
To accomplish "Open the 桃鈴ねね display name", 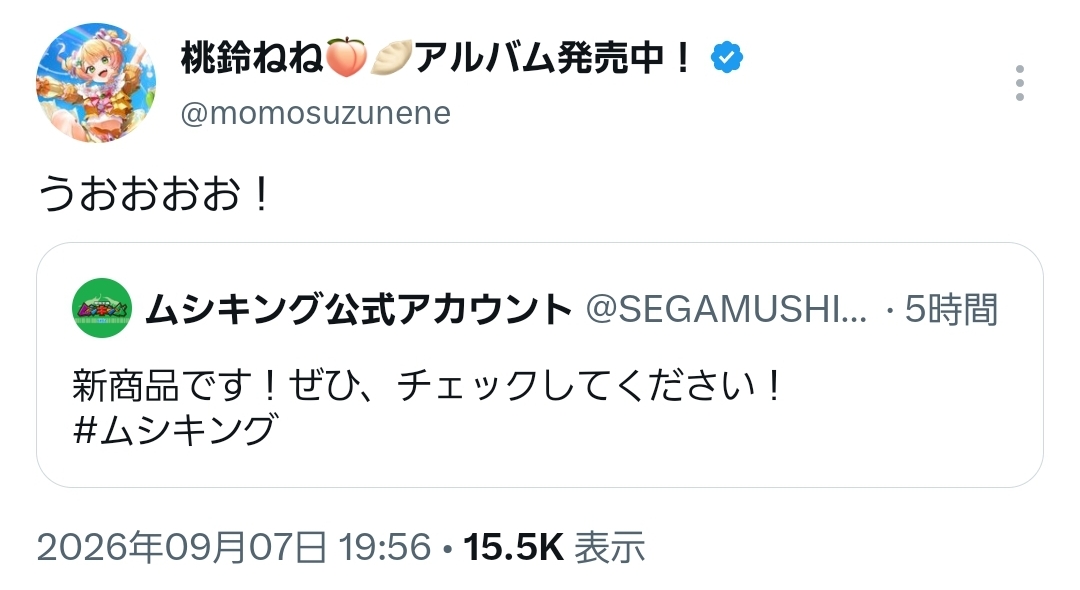I will point(252,58).
